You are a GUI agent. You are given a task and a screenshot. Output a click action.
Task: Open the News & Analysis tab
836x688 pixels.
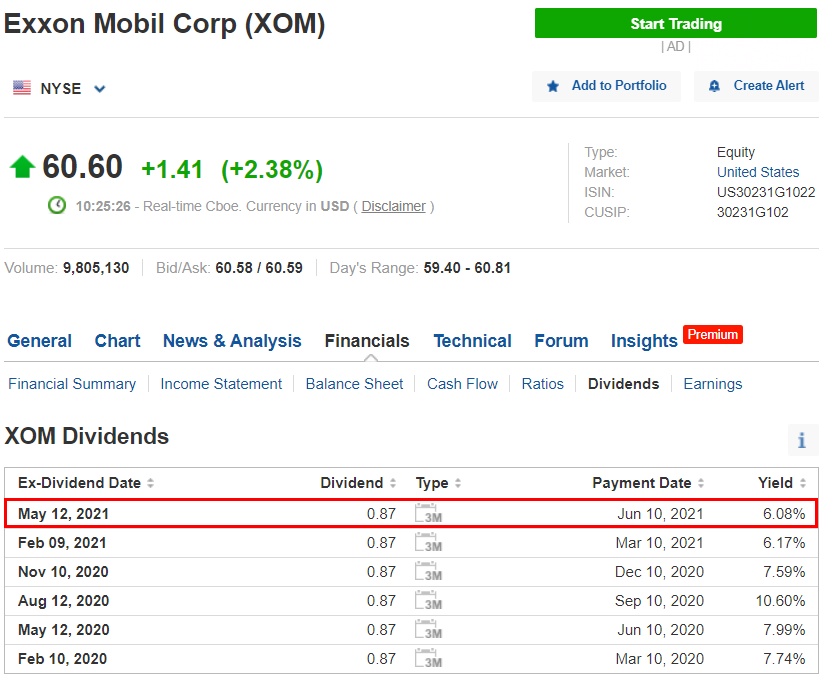232,341
